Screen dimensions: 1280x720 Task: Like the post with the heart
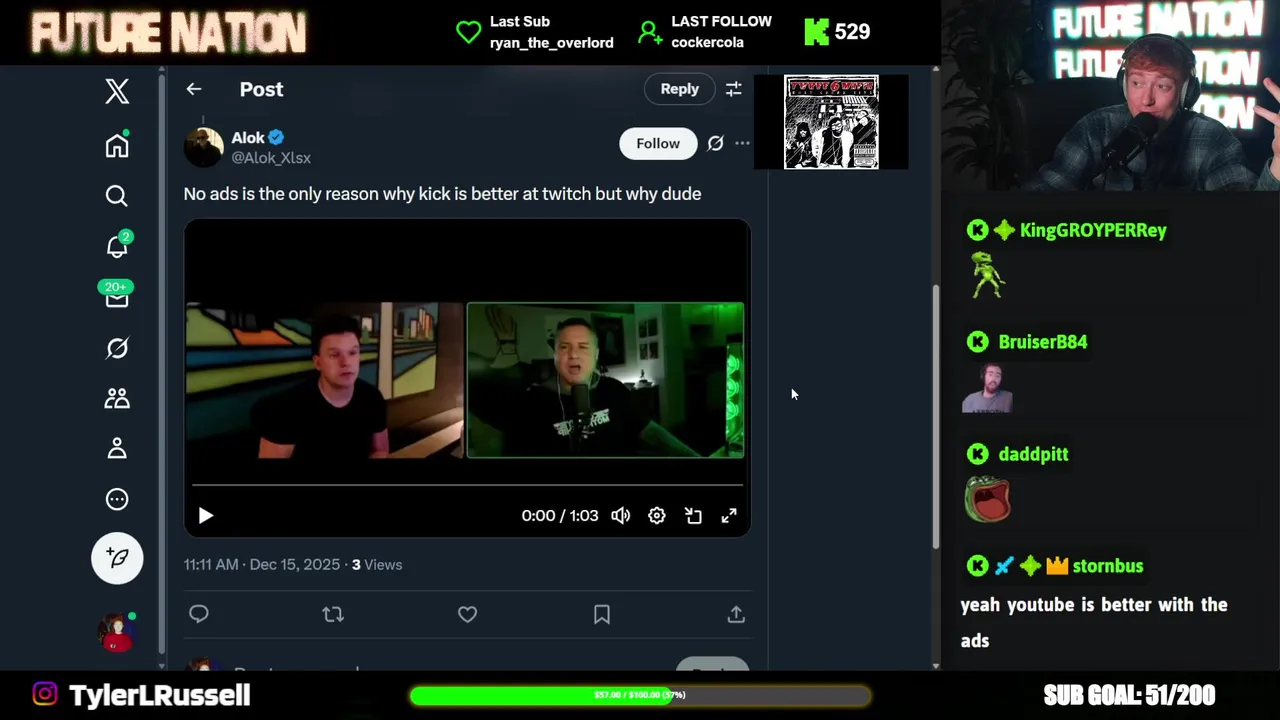point(467,614)
